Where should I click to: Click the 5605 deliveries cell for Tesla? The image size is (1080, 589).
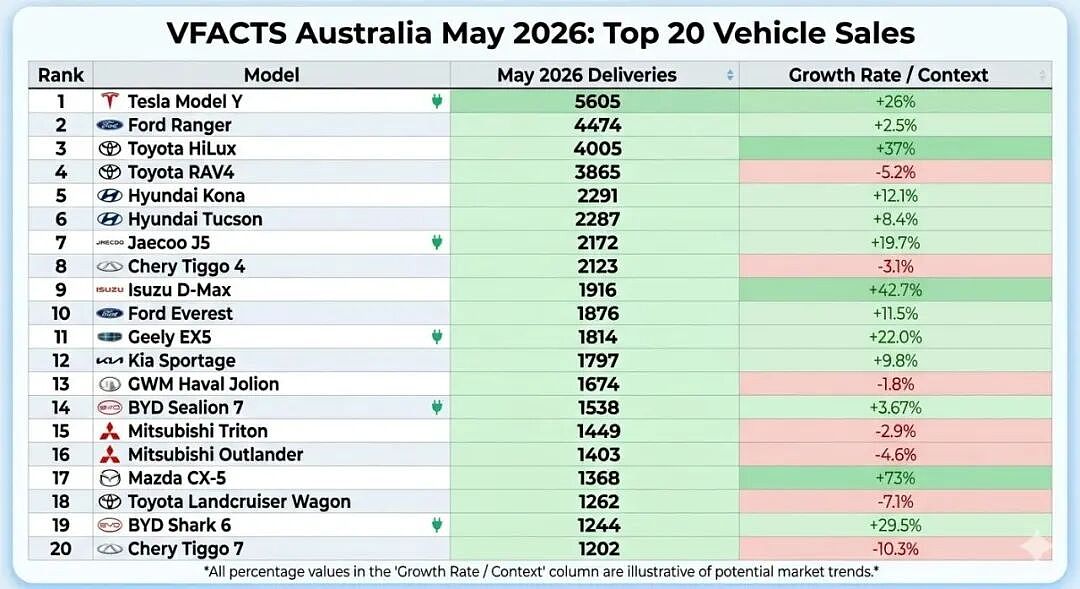pyautogui.click(x=595, y=101)
